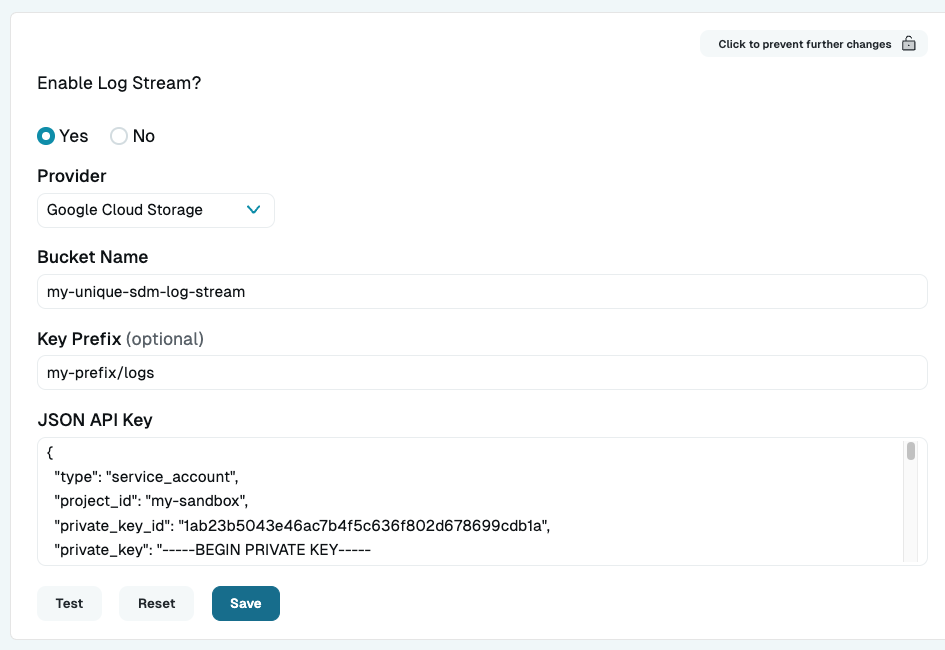The width and height of the screenshot is (945, 650).
Task: Select the Yes radio button
Action: point(46,136)
